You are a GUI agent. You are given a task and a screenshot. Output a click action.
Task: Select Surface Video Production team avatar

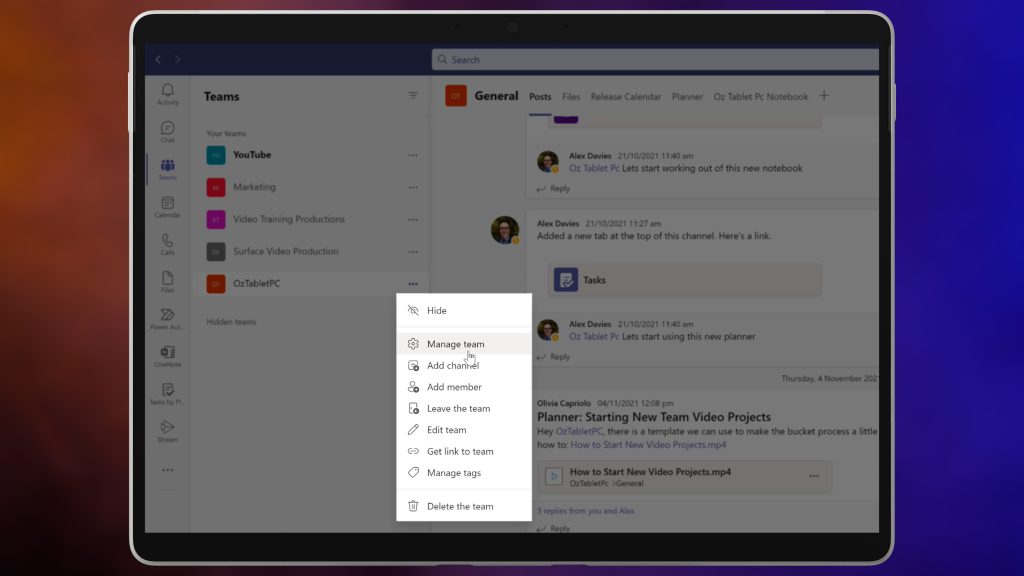click(x=216, y=251)
